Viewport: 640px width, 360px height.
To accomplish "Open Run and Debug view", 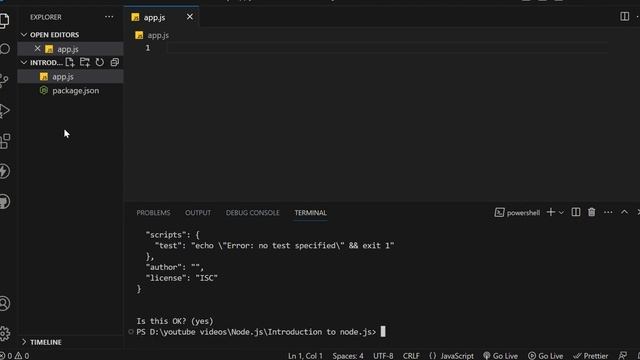I will point(4,111).
